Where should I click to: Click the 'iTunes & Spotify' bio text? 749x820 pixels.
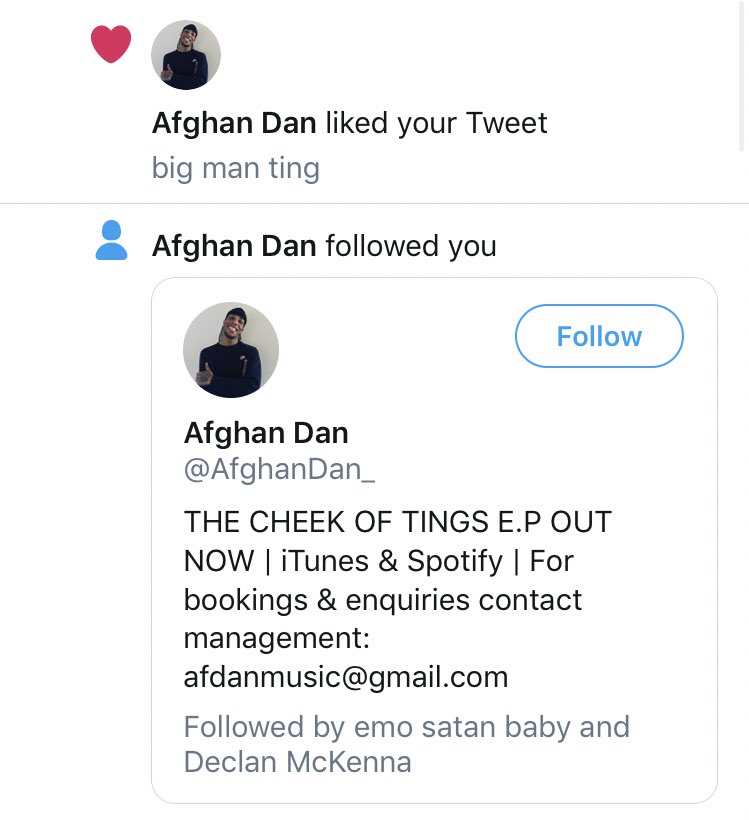[392, 561]
